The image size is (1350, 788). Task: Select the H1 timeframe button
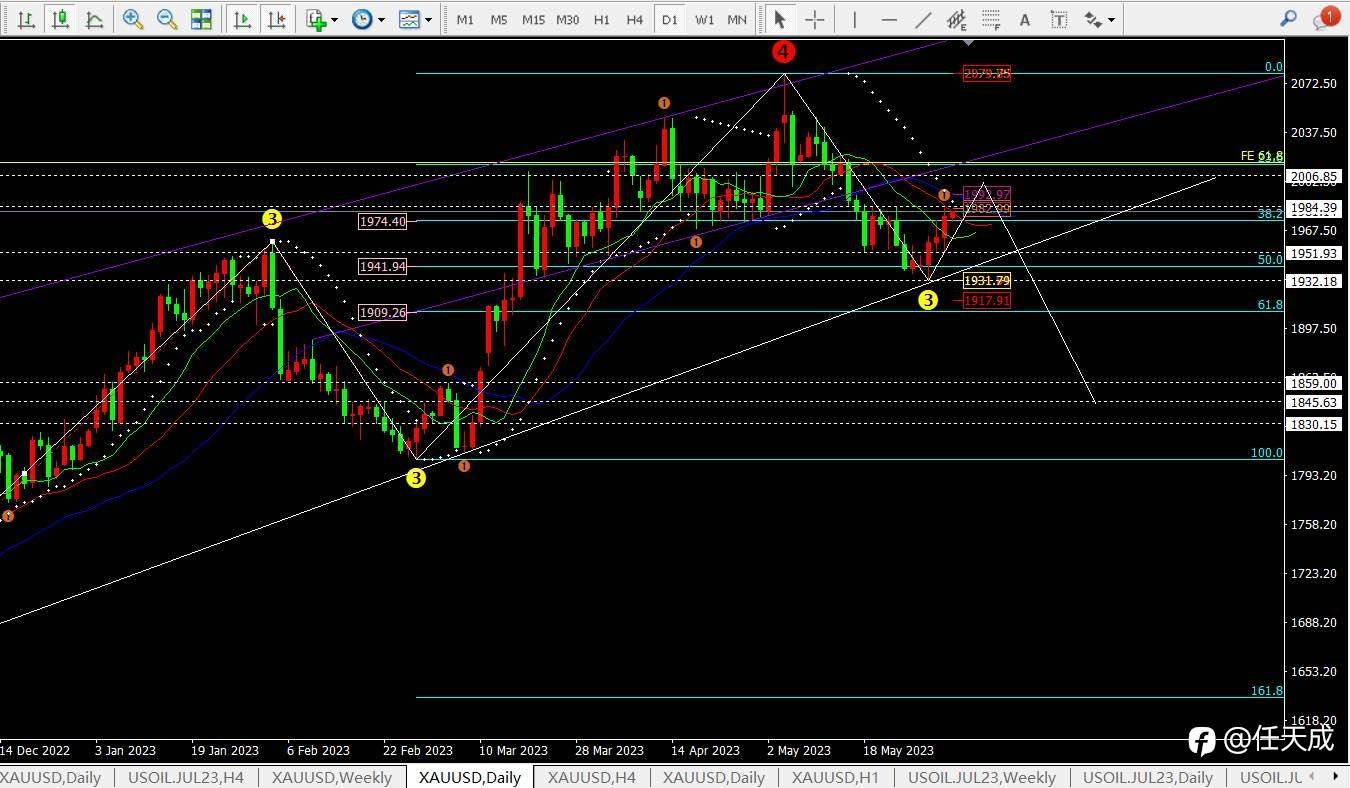click(601, 19)
